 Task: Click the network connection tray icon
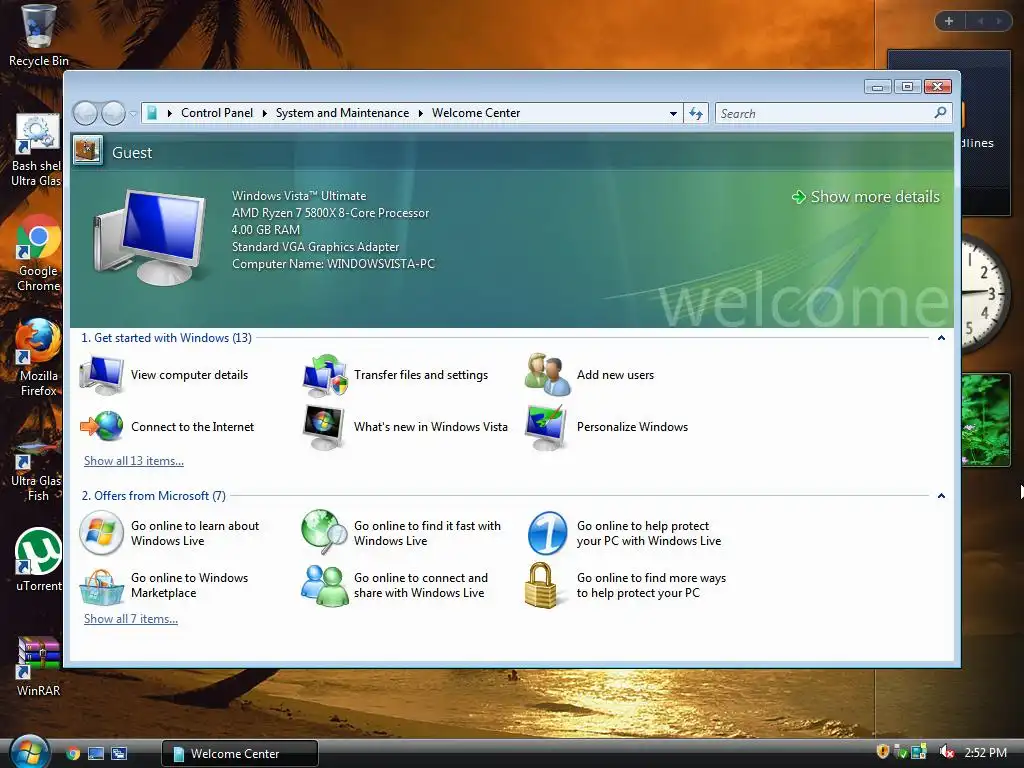click(x=919, y=752)
